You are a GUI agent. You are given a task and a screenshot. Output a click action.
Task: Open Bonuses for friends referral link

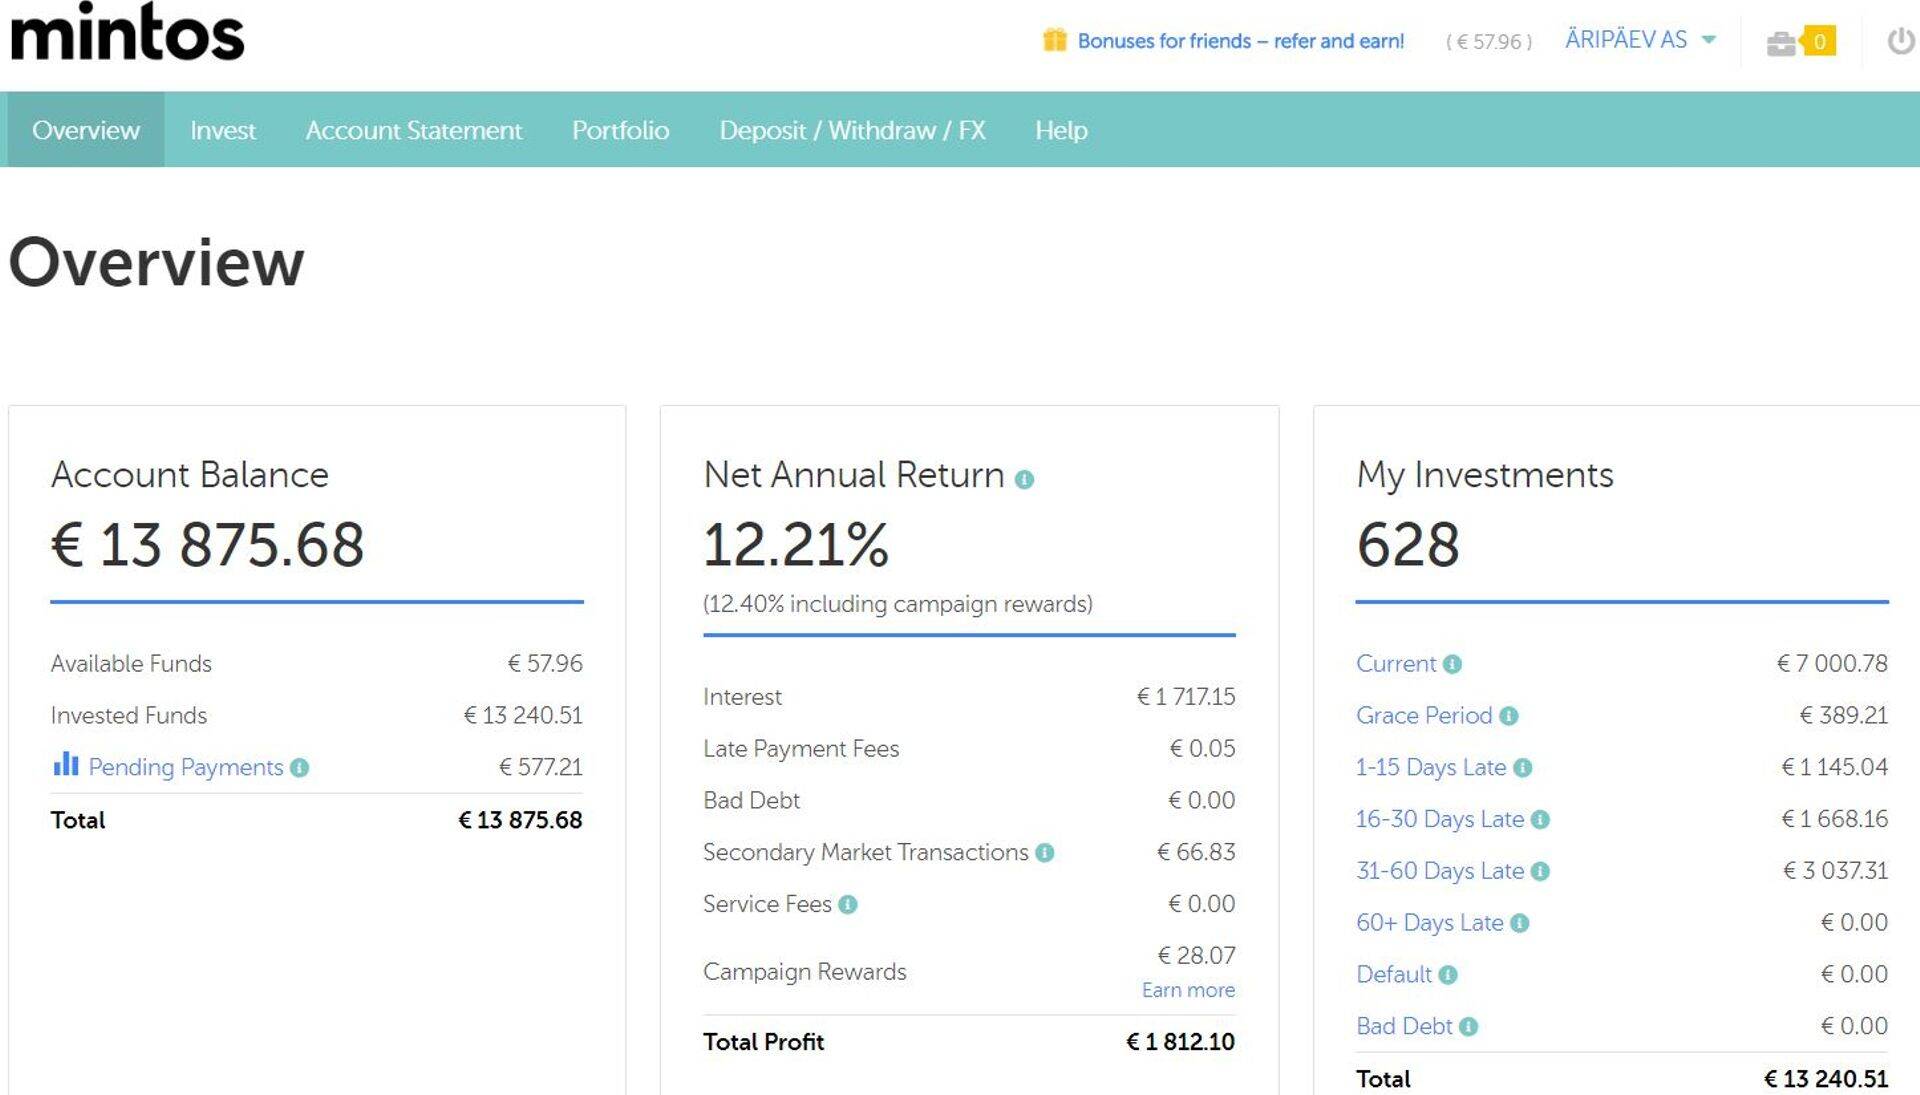[x=1240, y=41]
